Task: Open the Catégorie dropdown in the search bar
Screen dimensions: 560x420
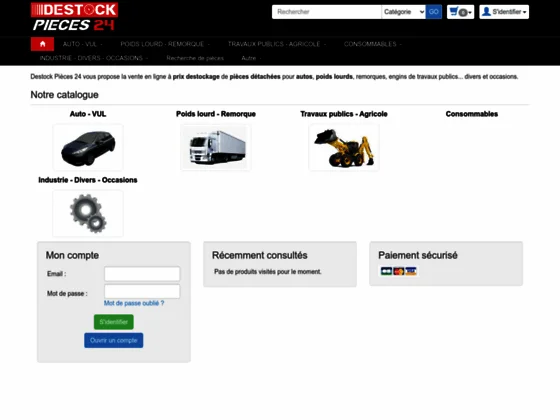Action: [x=404, y=12]
